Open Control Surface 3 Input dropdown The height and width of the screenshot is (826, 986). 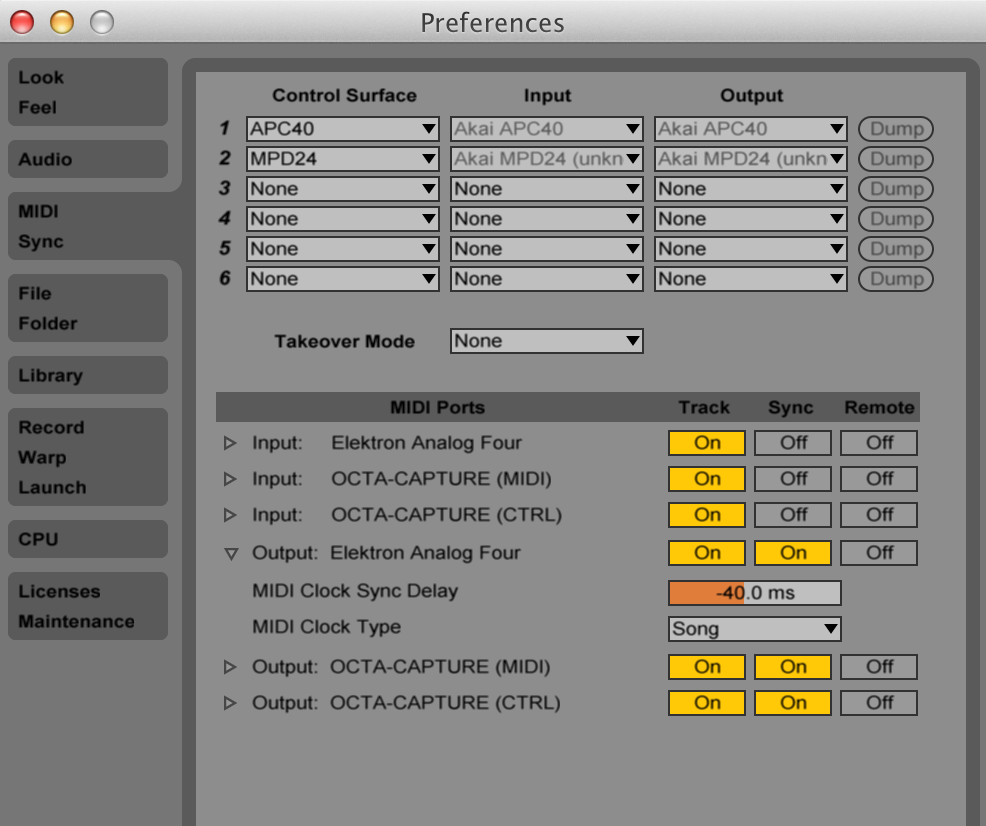click(x=546, y=189)
